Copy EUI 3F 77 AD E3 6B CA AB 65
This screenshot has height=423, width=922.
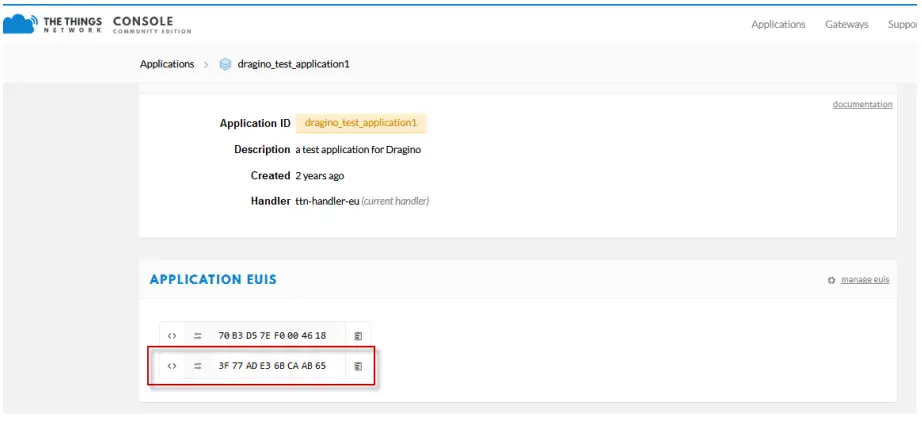tap(358, 366)
